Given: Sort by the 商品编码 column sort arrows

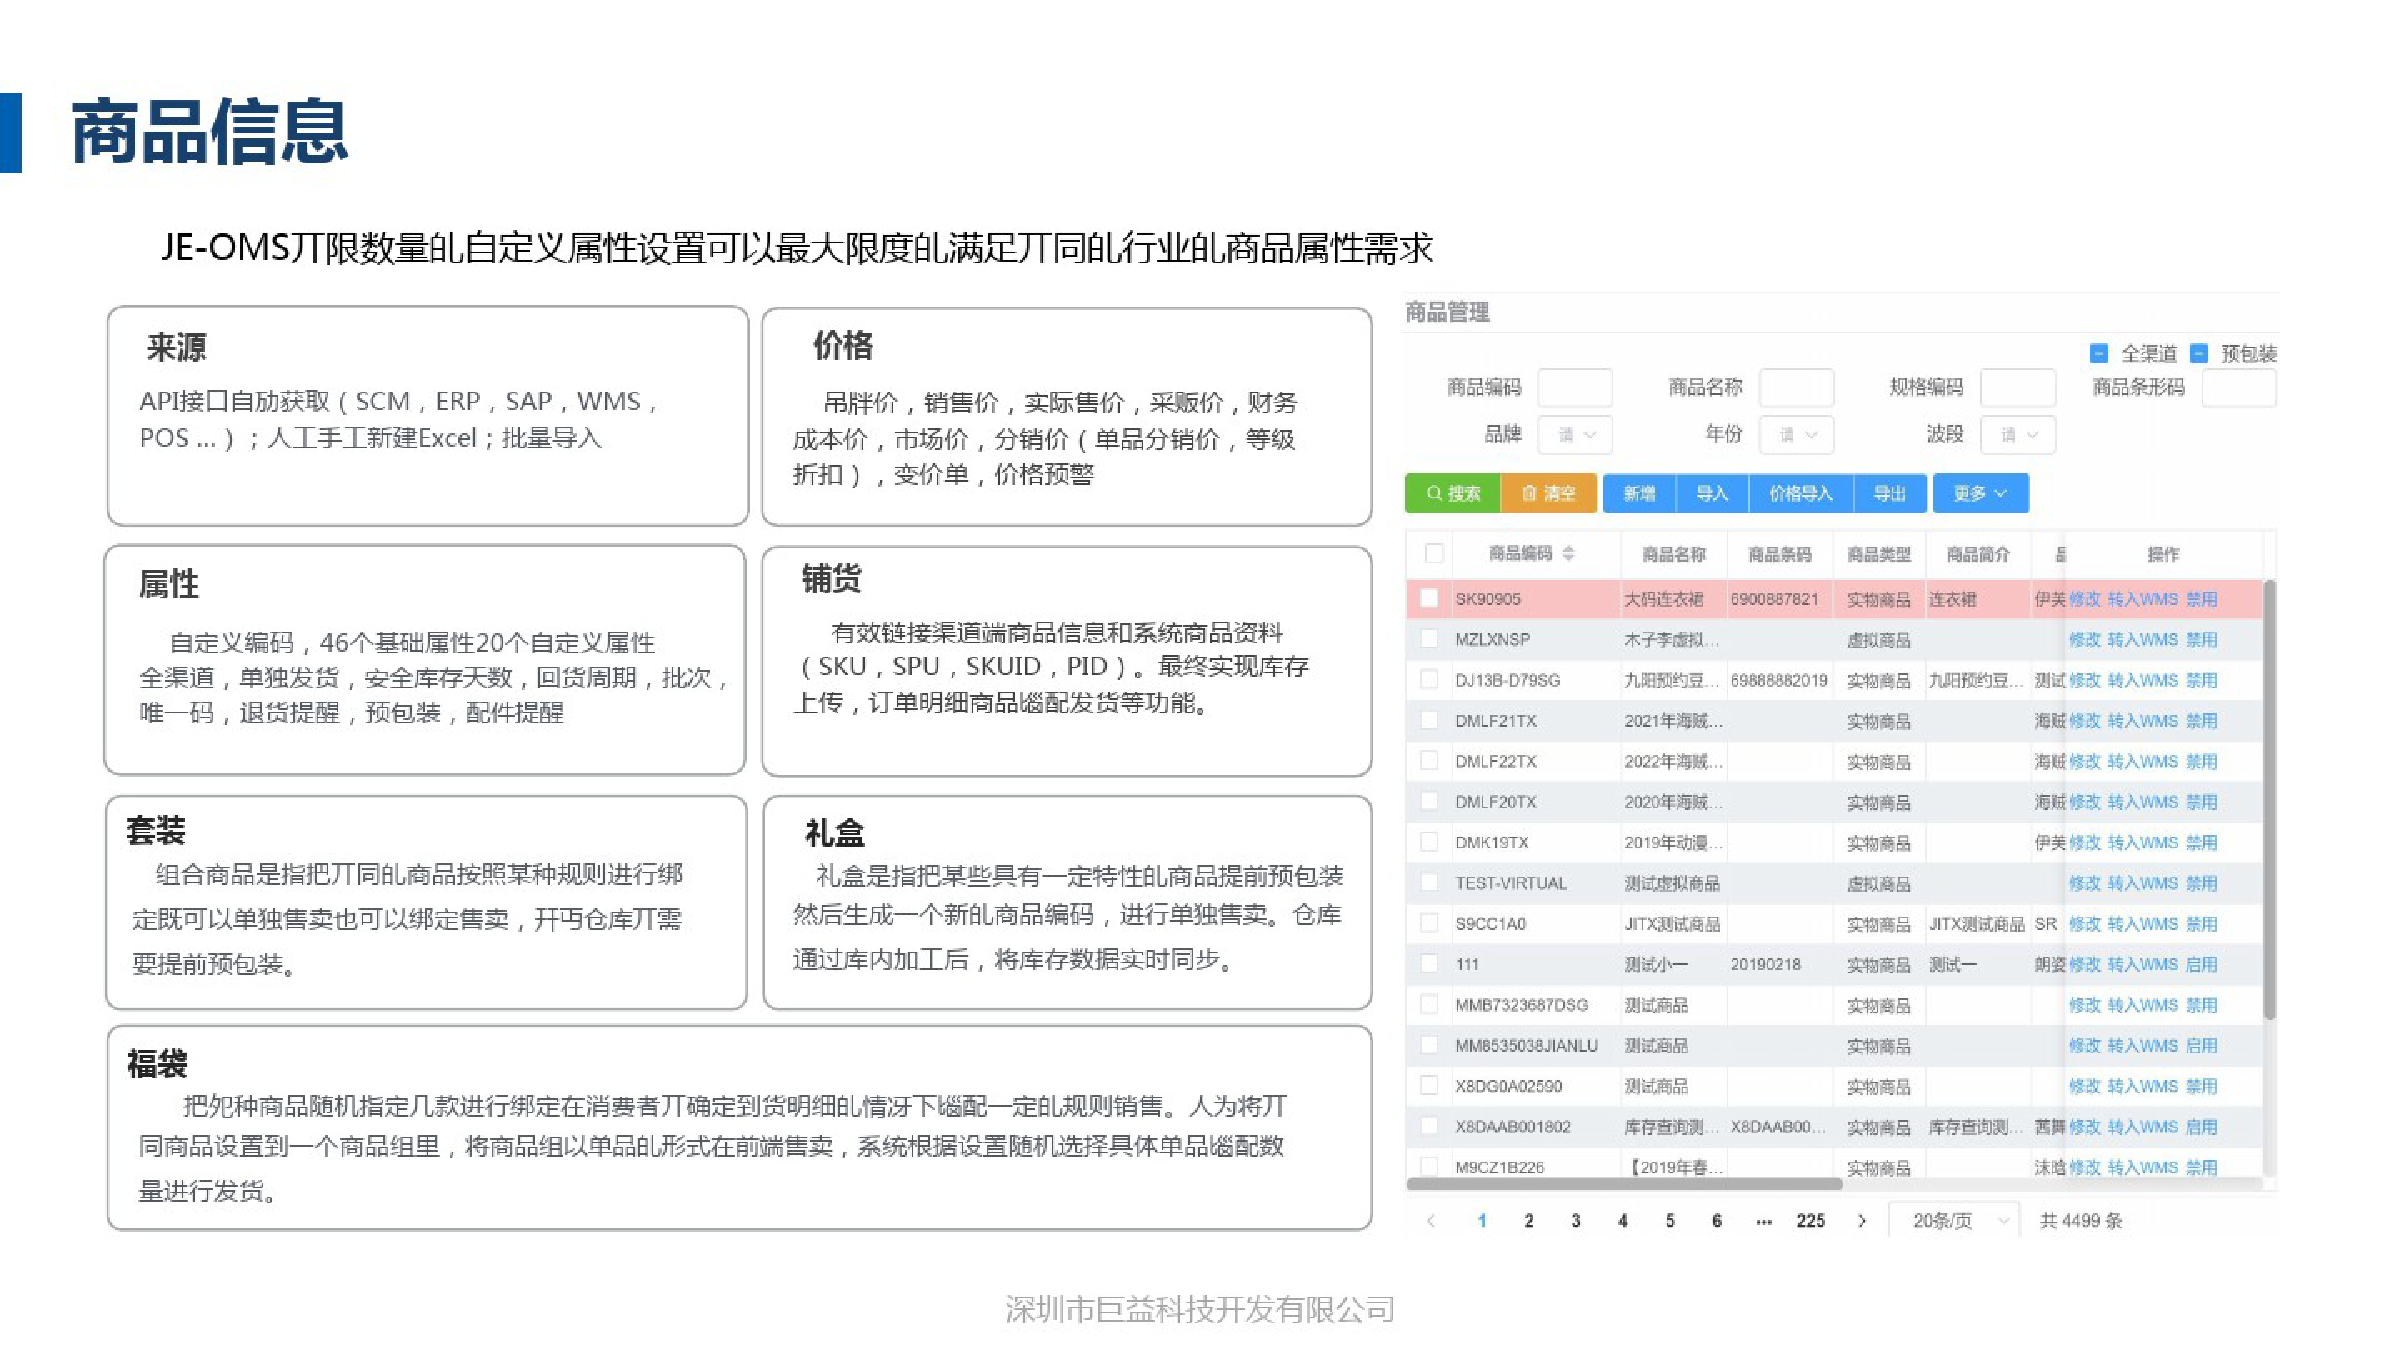Looking at the screenshot, I should coord(1568,553).
